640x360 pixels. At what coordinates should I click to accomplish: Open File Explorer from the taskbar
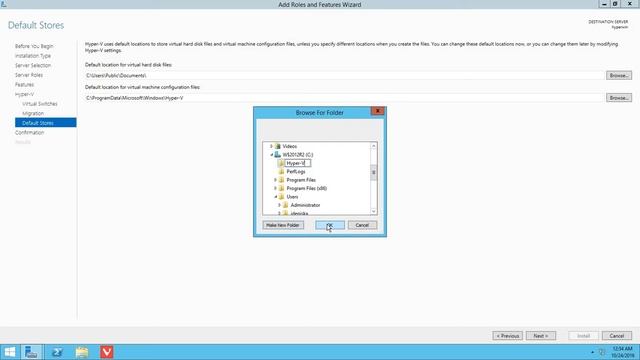pos(82,352)
